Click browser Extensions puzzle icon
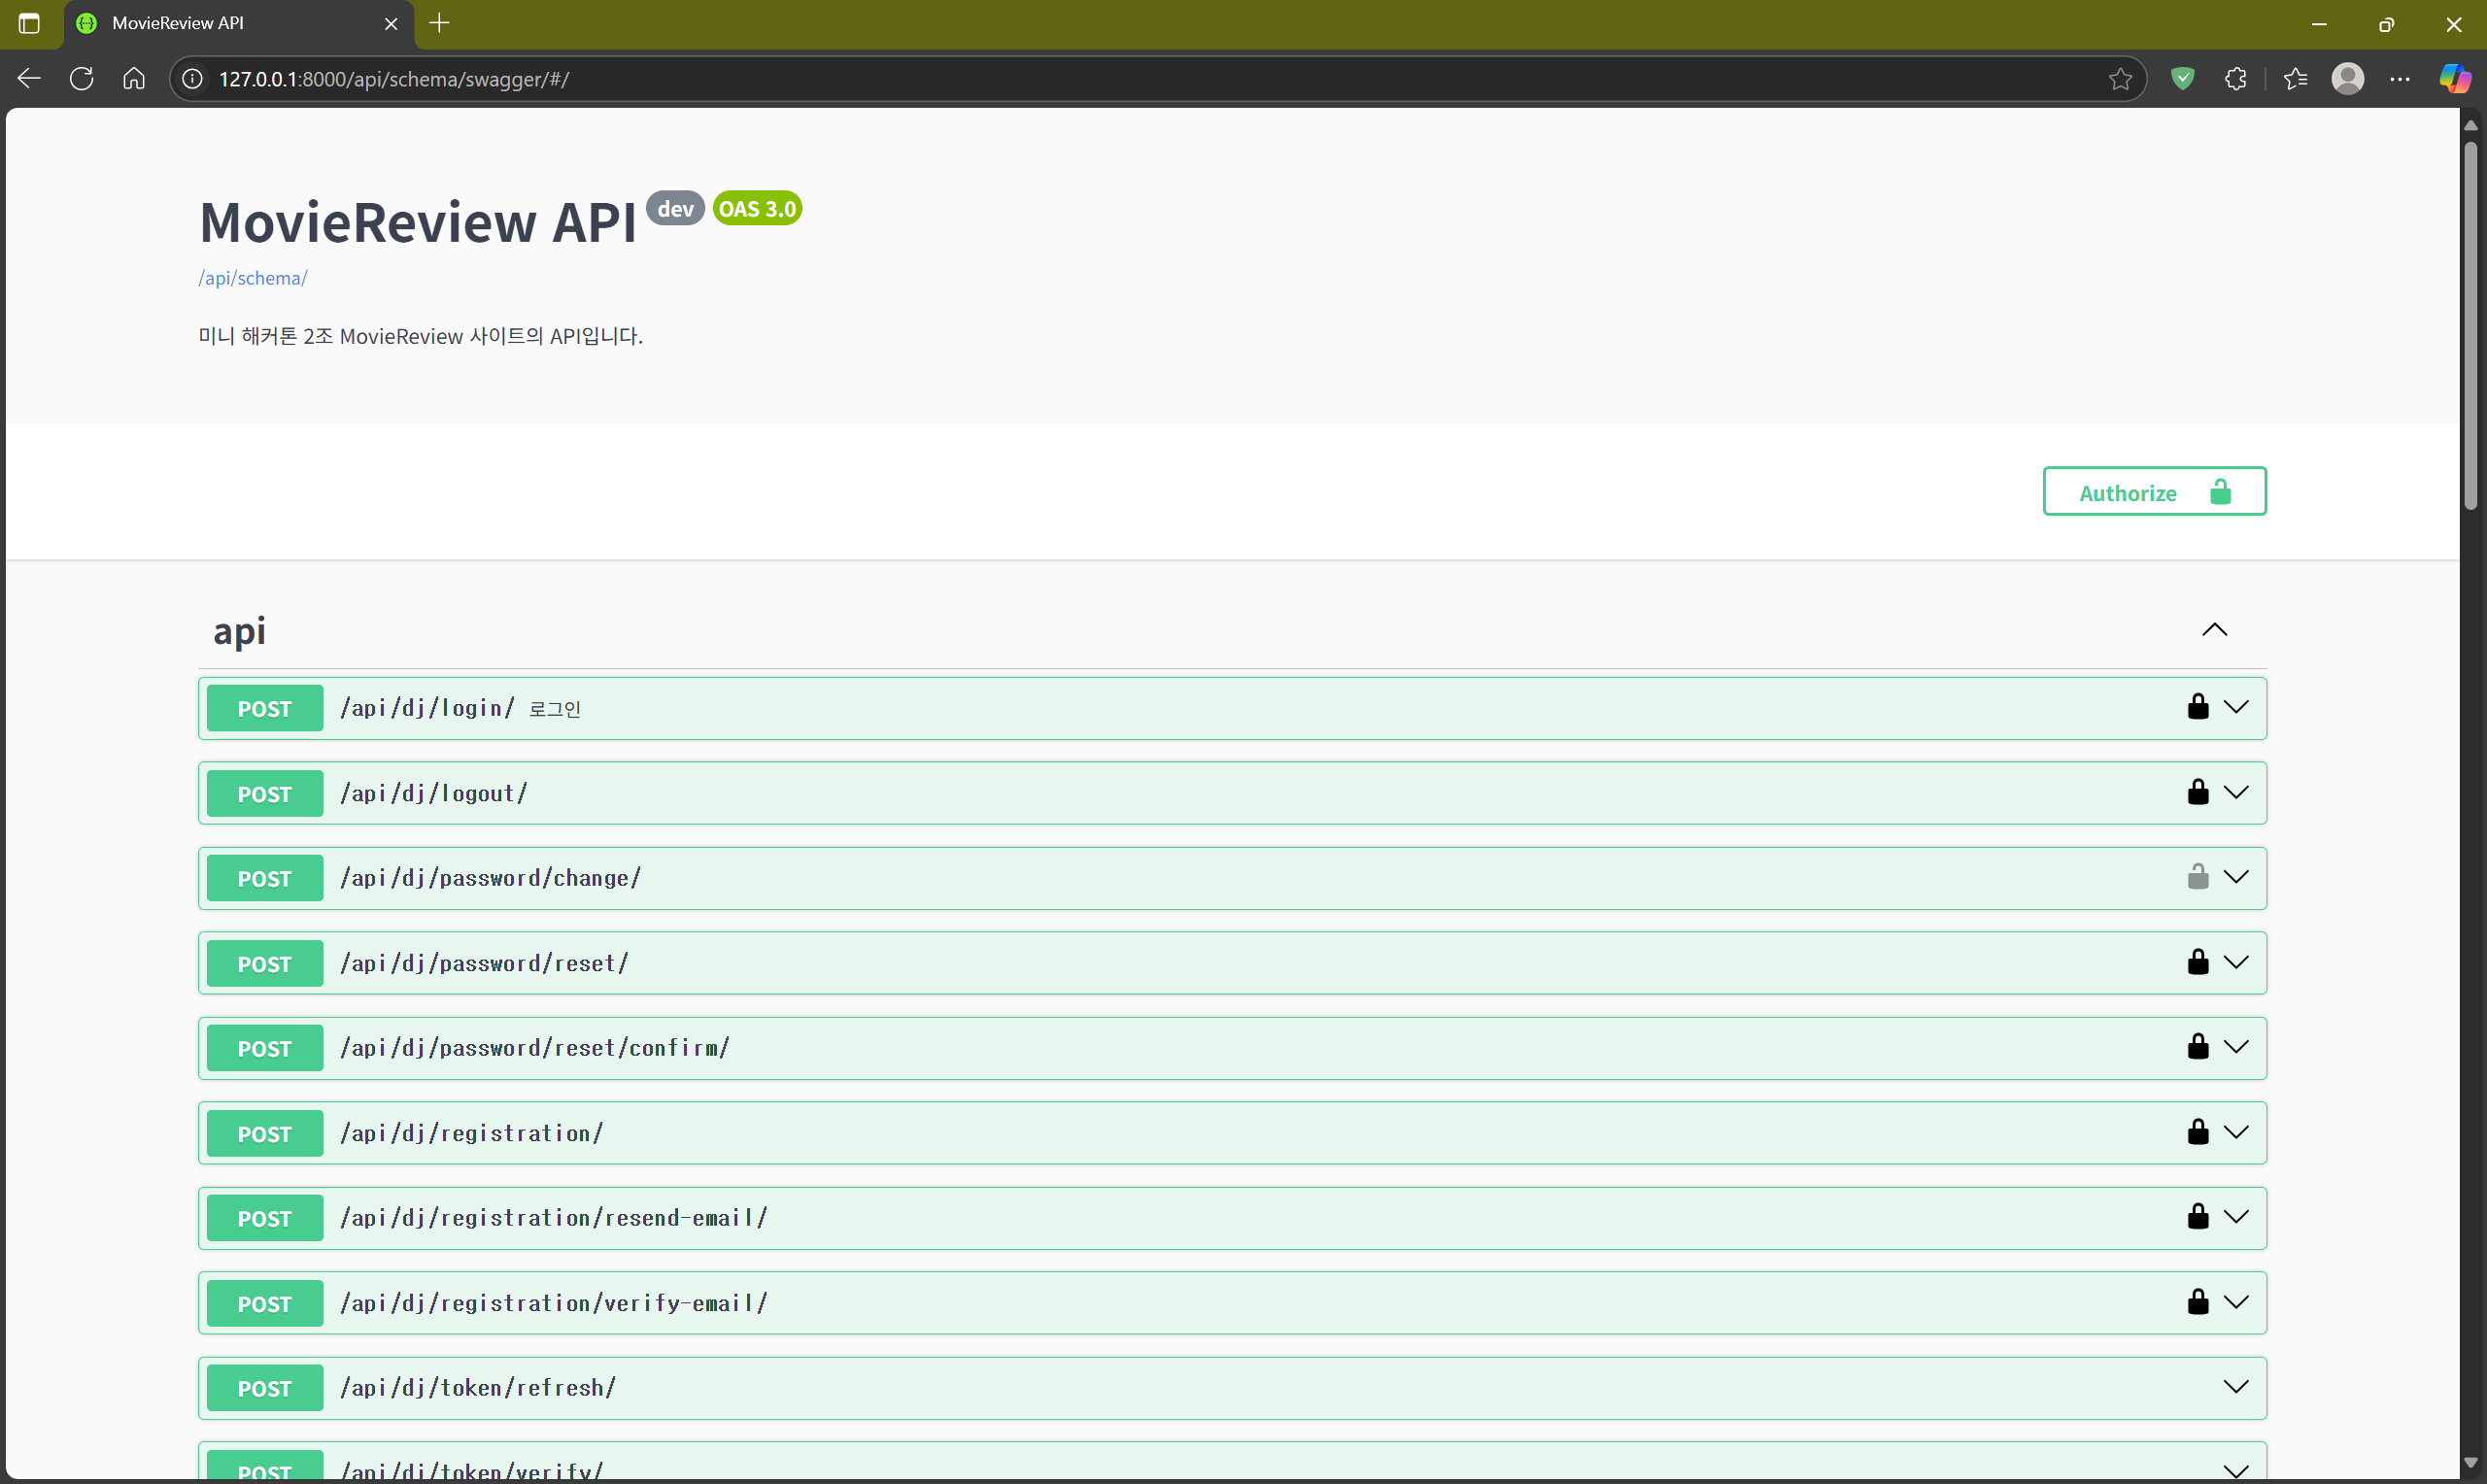Viewport: 2487px width, 1484px height. tap(2236, 79)
